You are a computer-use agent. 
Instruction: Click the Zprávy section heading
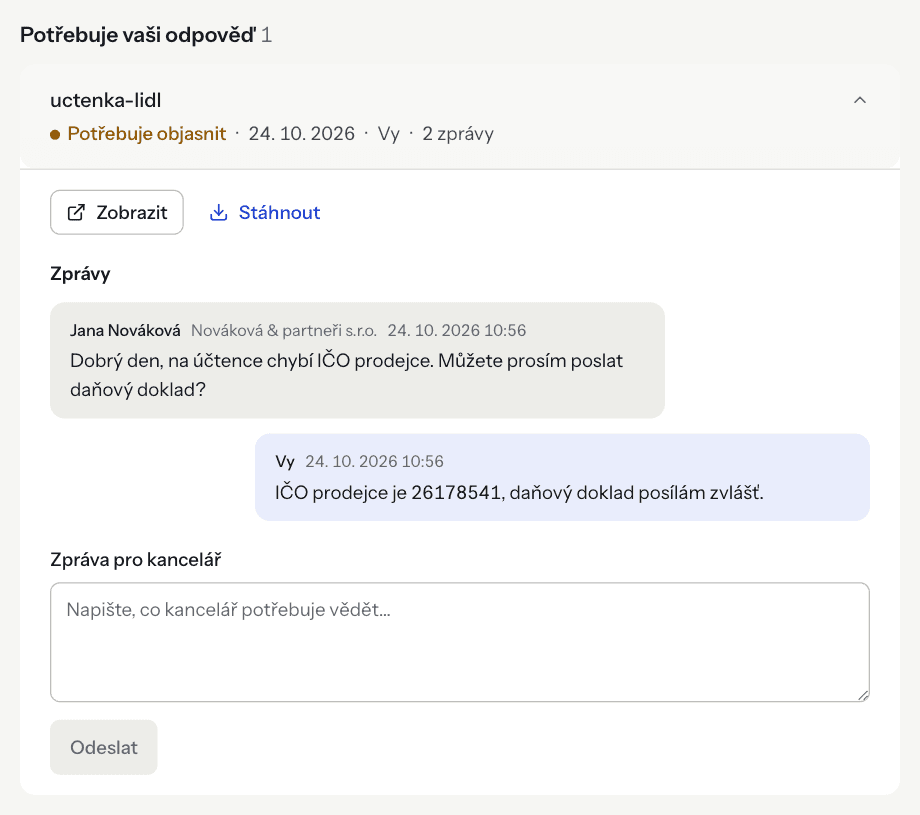click(80, 274)
